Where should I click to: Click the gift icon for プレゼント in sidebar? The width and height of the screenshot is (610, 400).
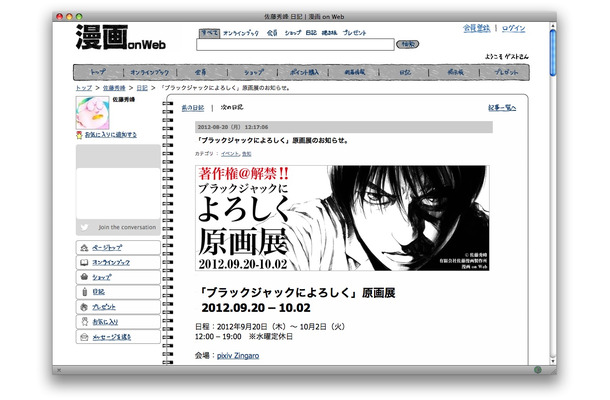[x=84, y=307]
